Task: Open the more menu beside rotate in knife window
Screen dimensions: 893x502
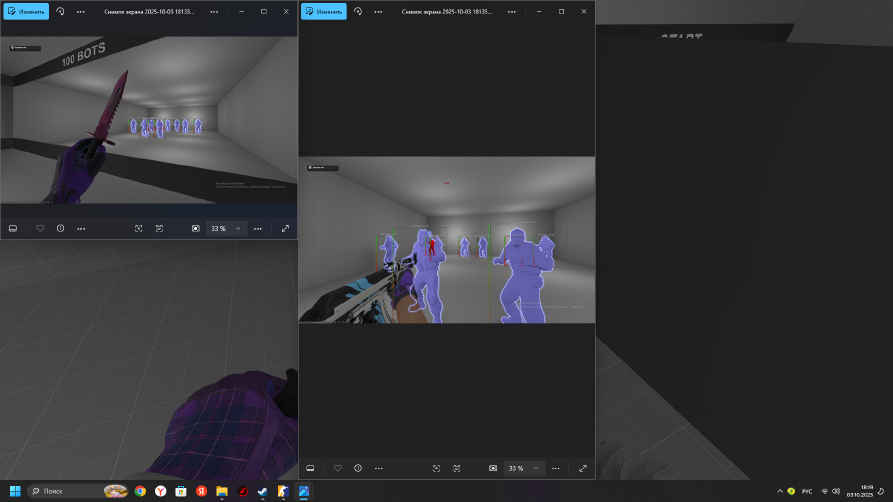Action: [x=80, y=11]
